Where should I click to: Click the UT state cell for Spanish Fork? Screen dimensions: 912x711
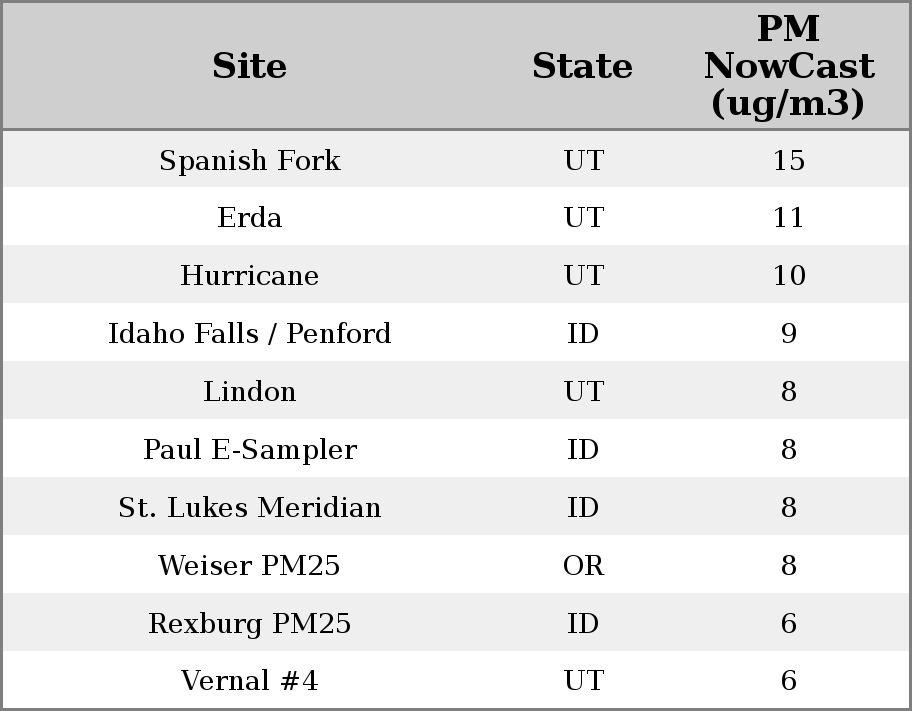[x=583, y=160]
